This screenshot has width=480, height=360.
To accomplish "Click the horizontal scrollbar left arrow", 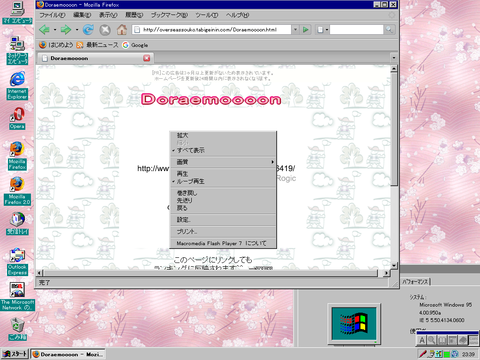I will click(x=40, y=273).
